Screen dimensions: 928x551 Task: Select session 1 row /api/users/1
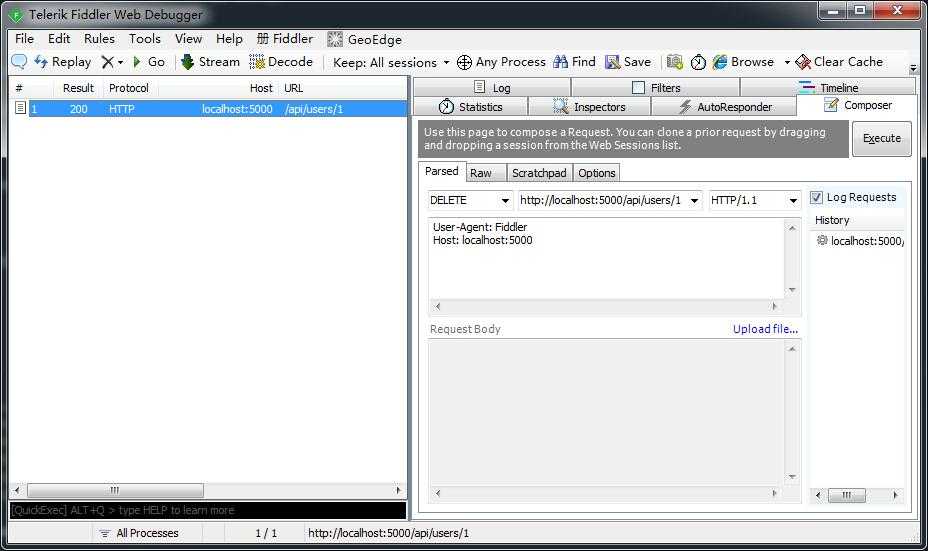[x=218, y=109]
